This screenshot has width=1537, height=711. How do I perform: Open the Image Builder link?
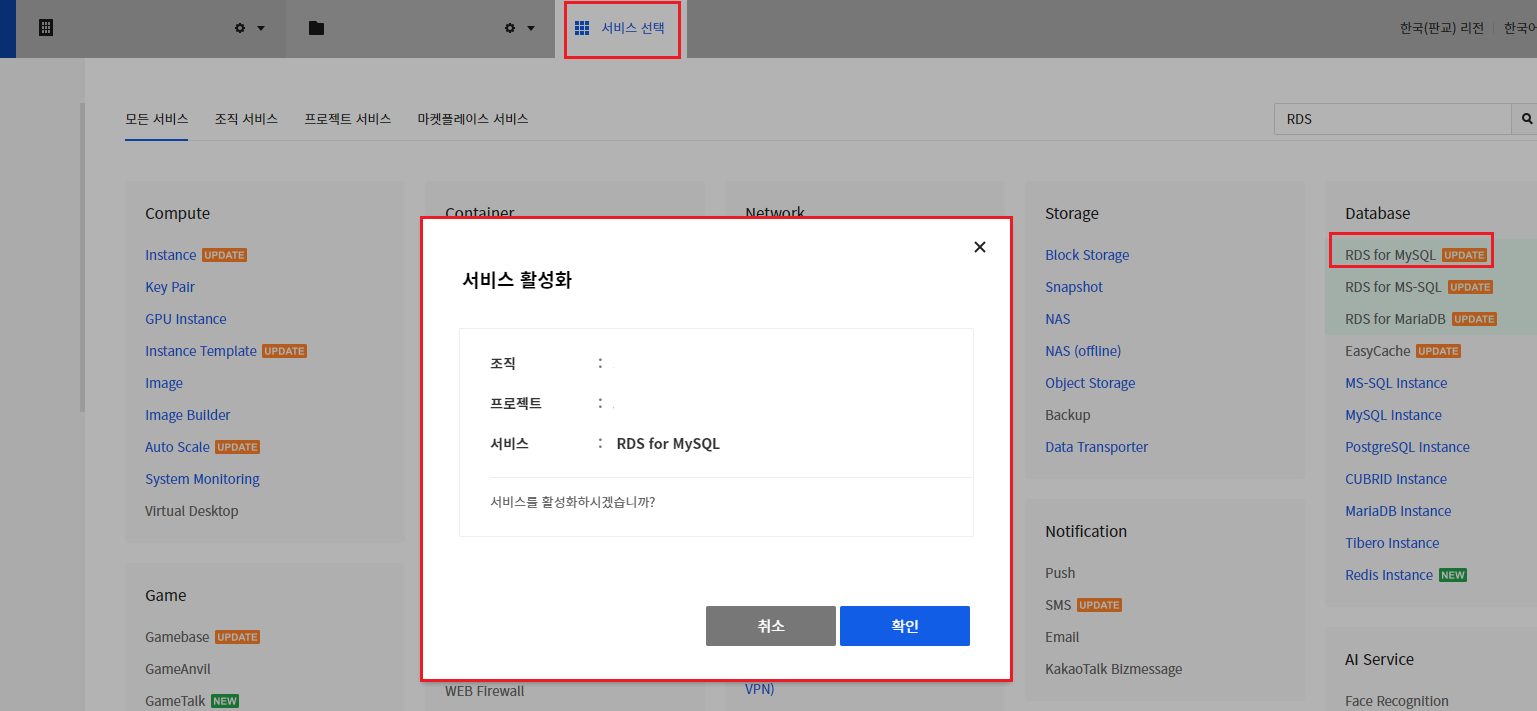pyautogui.click(x=188, y=415)
